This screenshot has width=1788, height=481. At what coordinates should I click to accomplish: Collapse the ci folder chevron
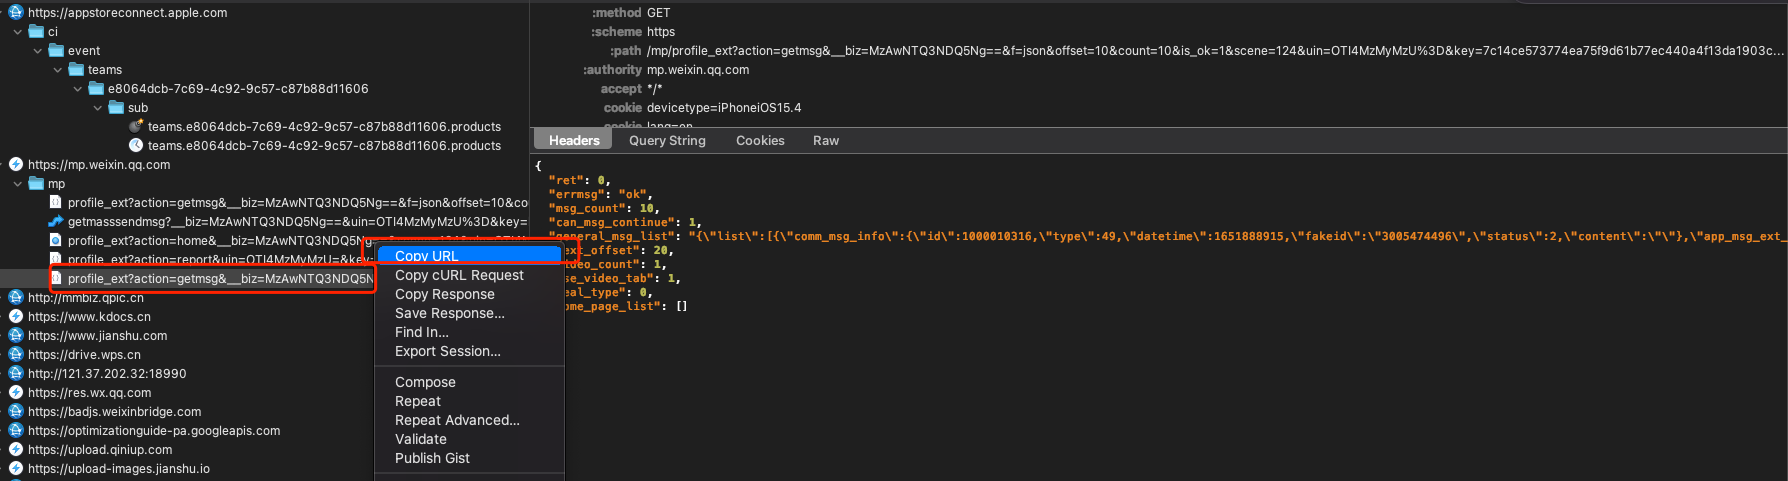pos(18,31)
